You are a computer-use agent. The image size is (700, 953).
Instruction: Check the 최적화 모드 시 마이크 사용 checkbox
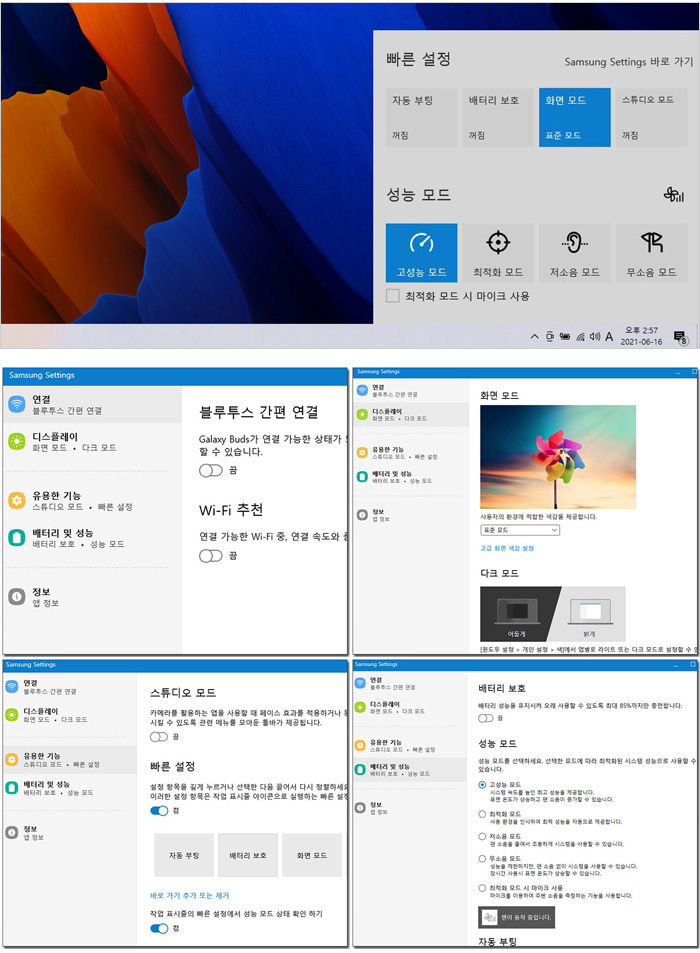point(393,296)
